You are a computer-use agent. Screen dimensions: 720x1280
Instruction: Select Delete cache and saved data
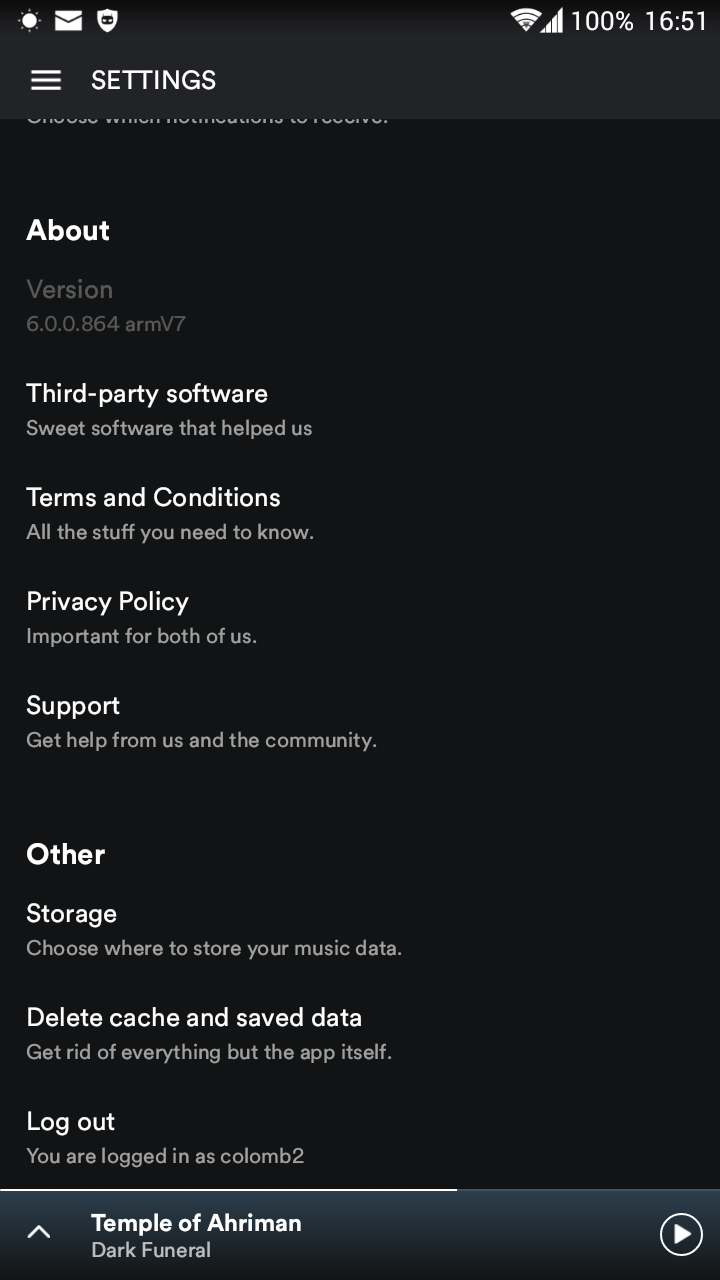pyautogui.click(x=194, y=1033)
